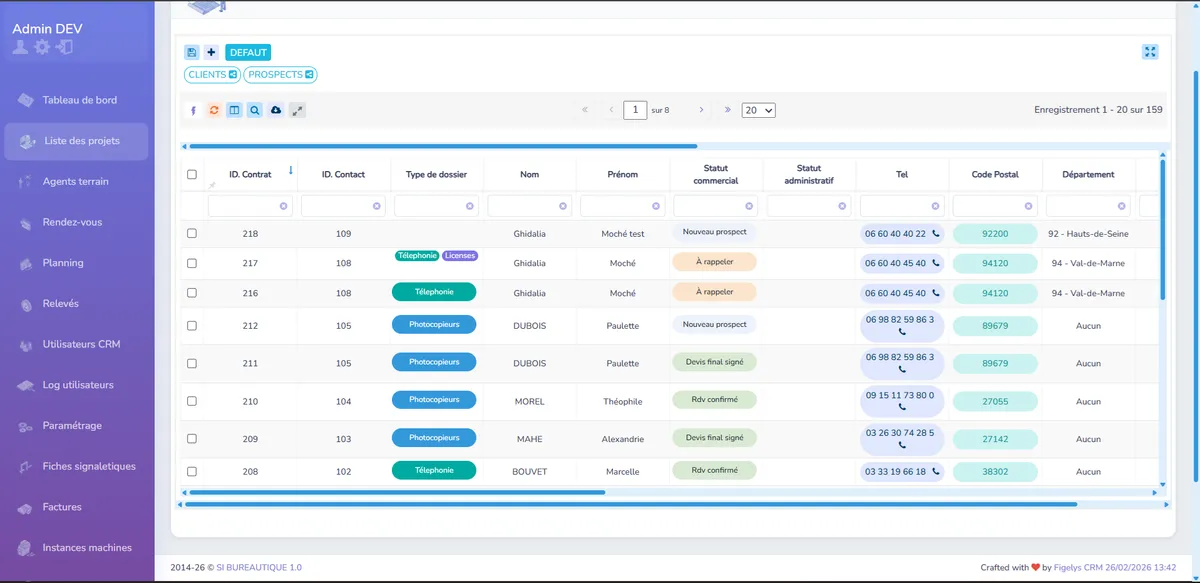The image size is (1200, 583).
Task: Select row checkbox for contract 218
Action: point(192,234)
